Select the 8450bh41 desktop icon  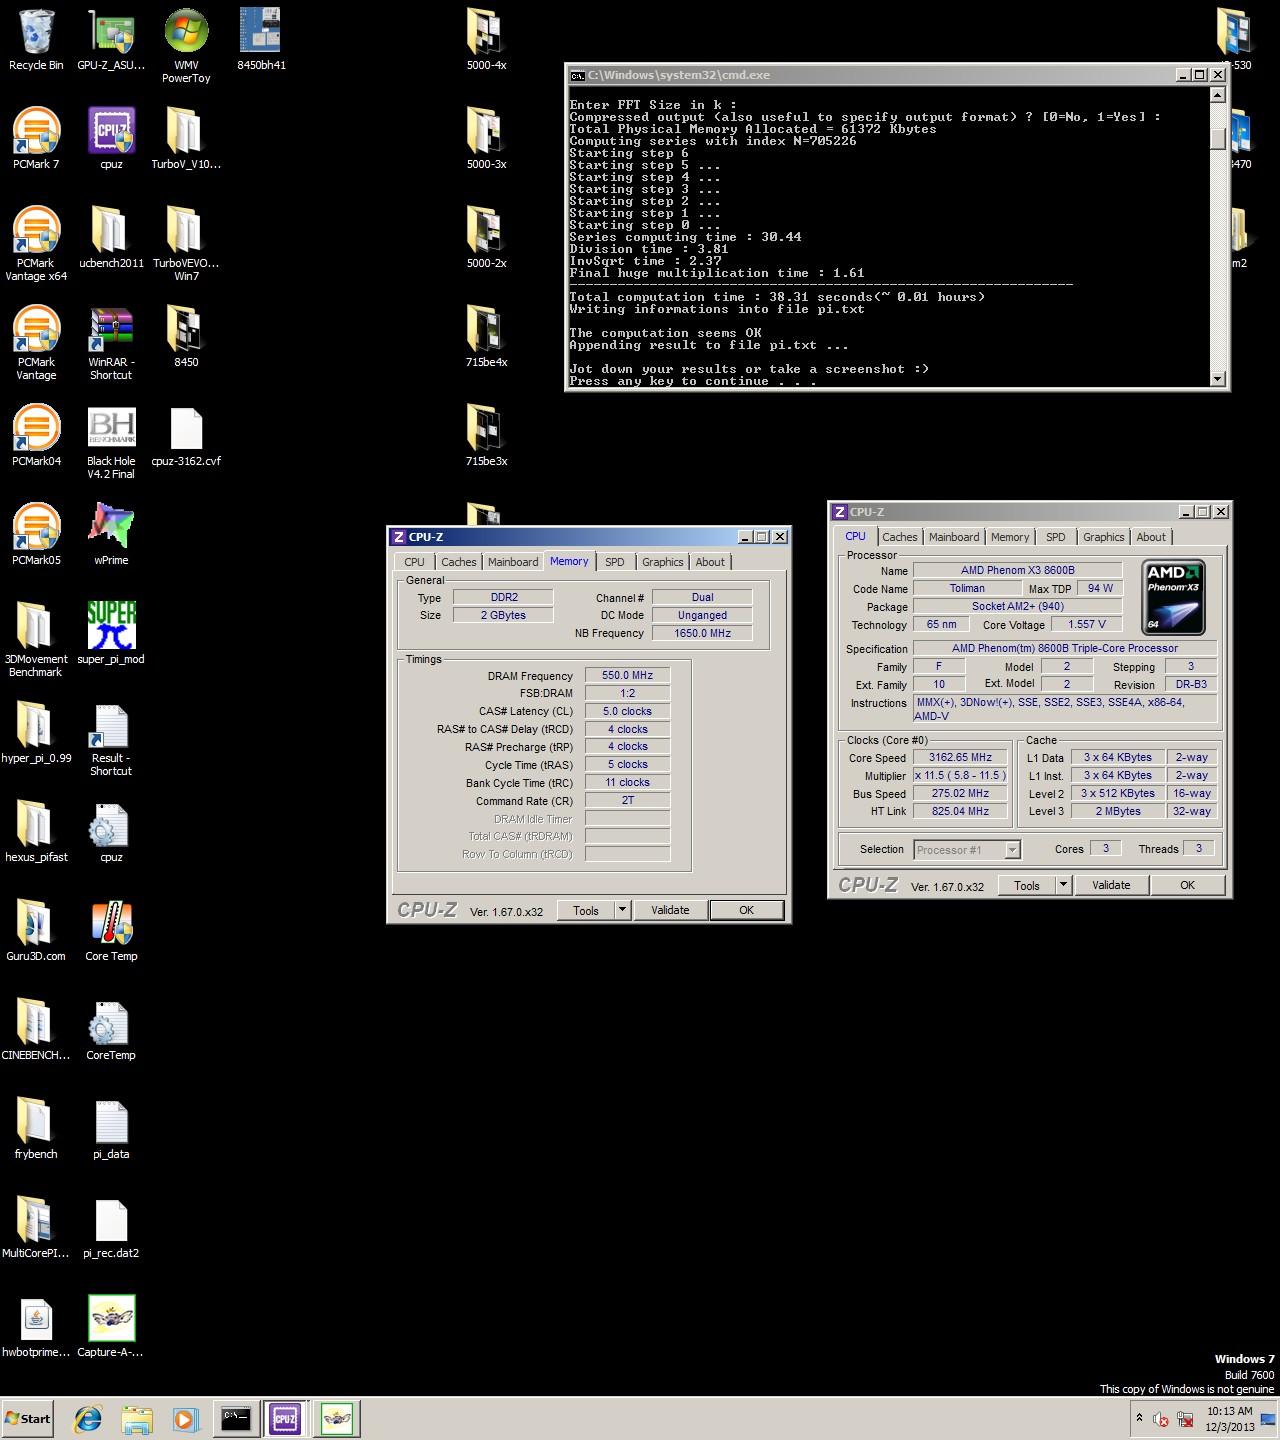[261, 40]
